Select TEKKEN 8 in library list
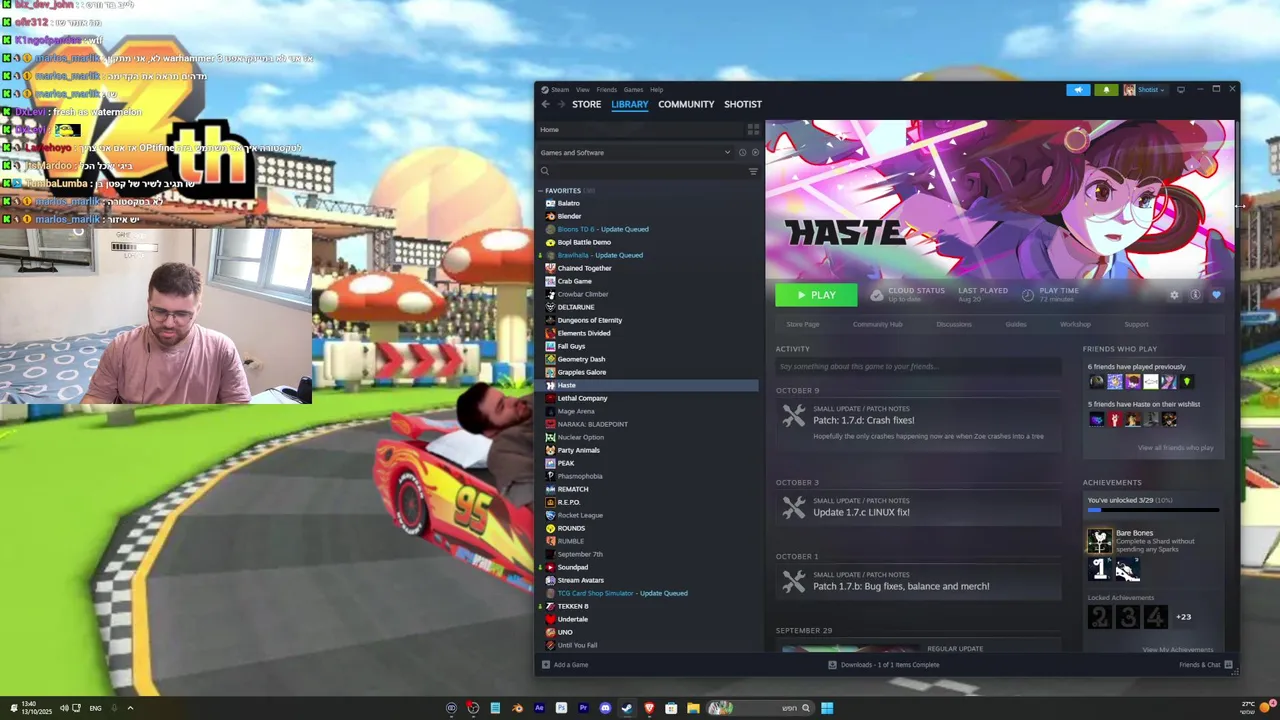The width and height of the screenshot is (1280, 720). click(573, 606)
